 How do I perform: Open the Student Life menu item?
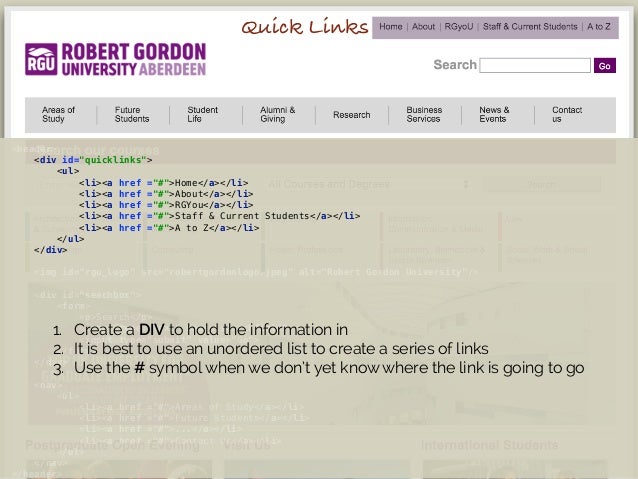(203, 114)
